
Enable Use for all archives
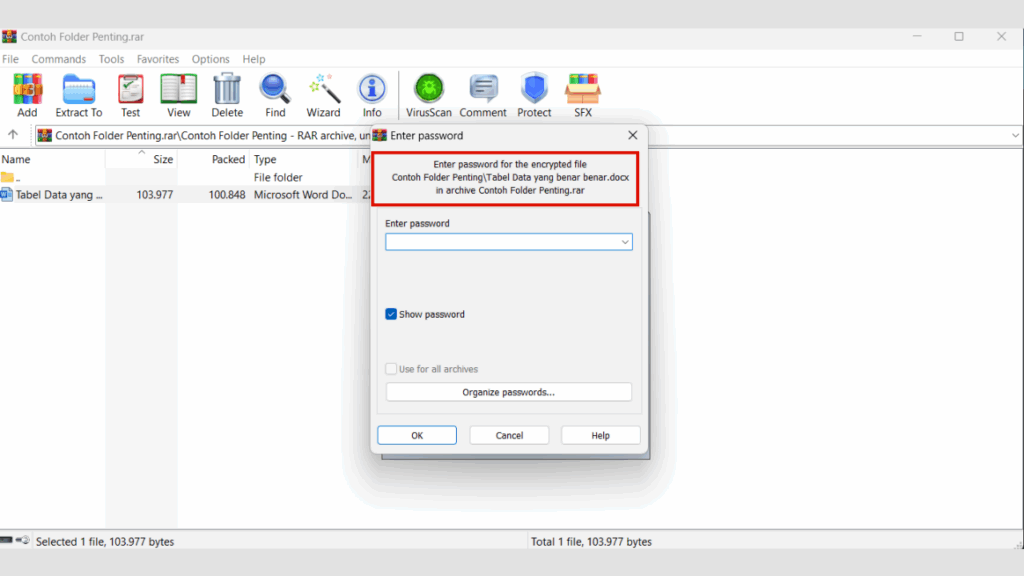tap(391, 368)
